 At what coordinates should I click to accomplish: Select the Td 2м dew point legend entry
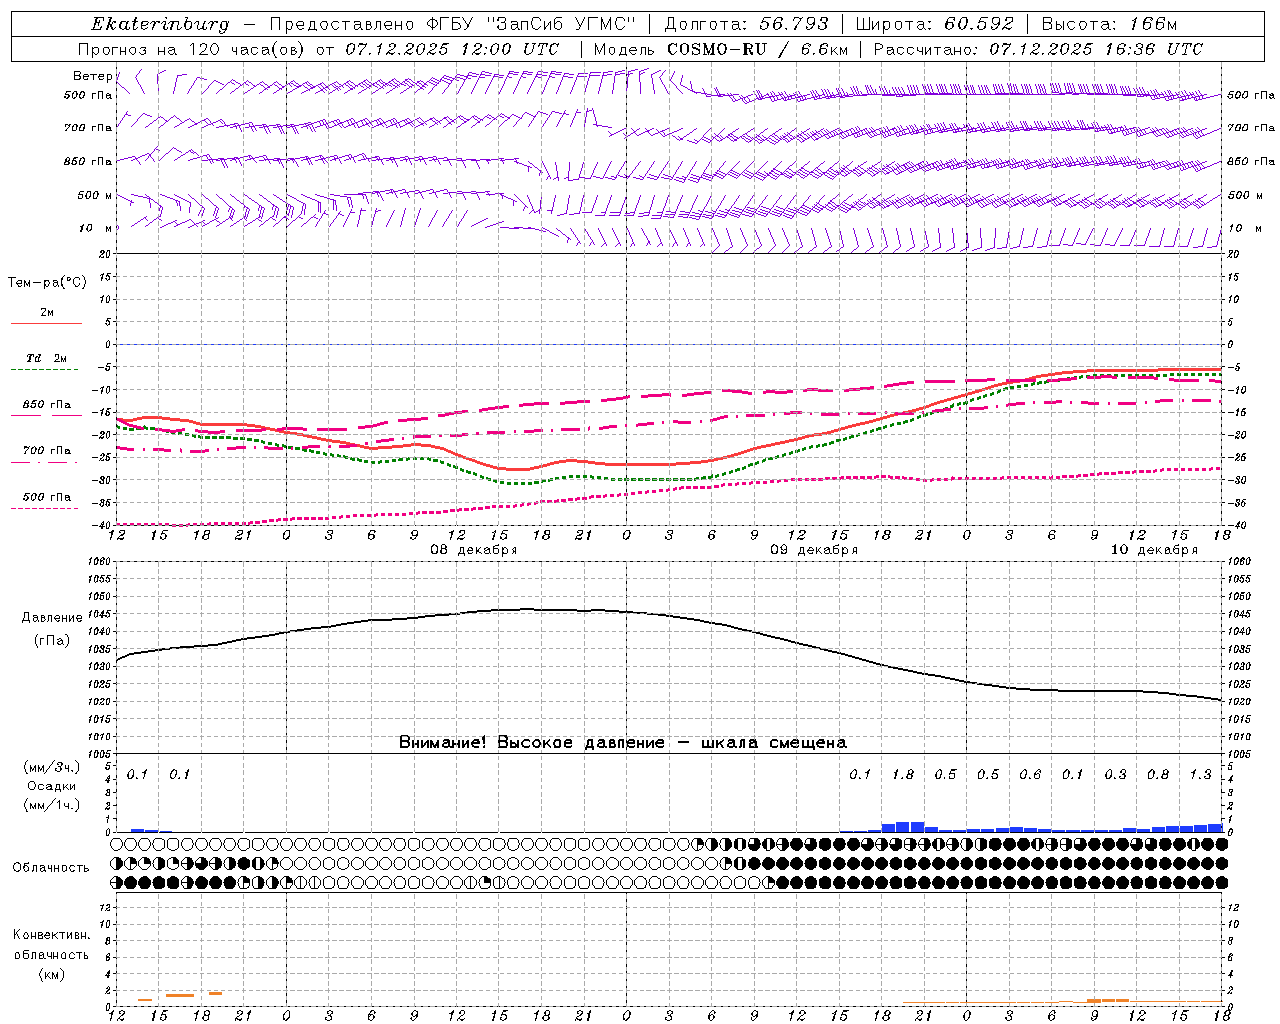click(46, 358)
